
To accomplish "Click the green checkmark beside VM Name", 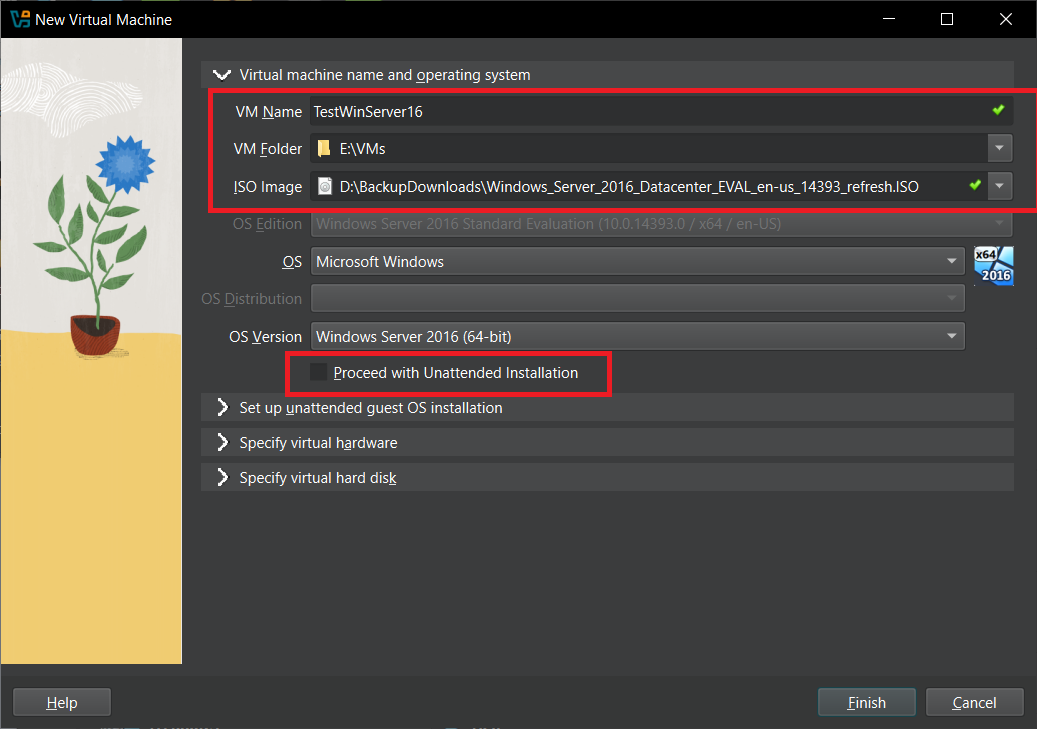I will [x=998, y=110].
